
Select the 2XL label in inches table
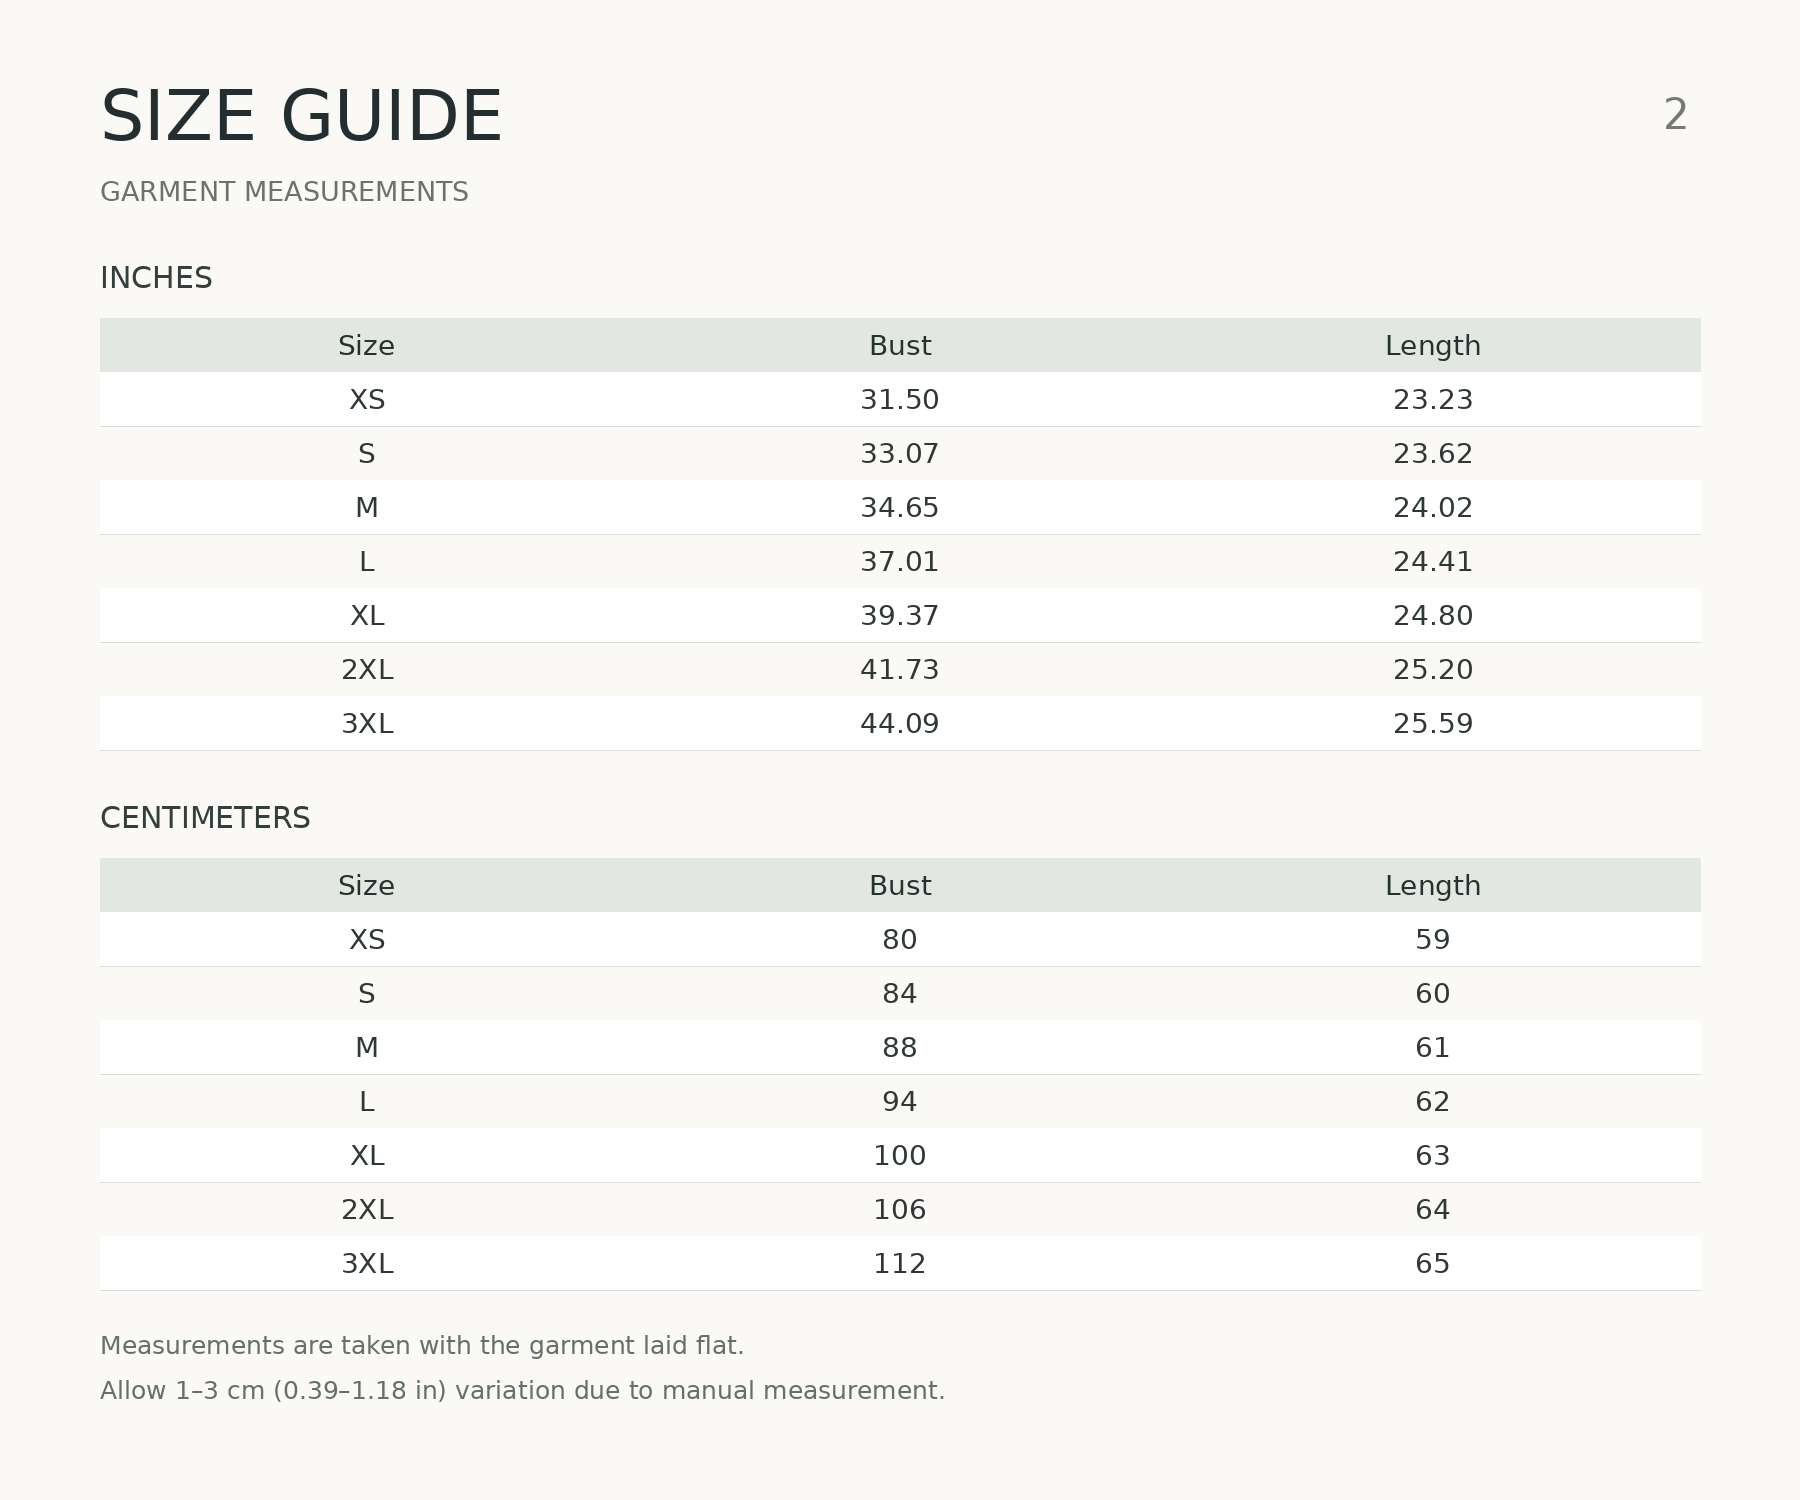(367, 670)
